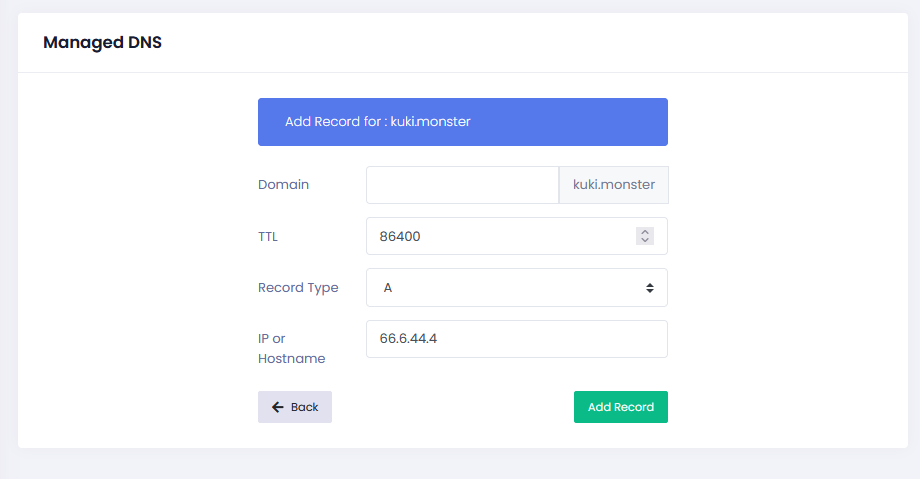
Task: Submit with the green Add Record button
Action: point(620,407)
